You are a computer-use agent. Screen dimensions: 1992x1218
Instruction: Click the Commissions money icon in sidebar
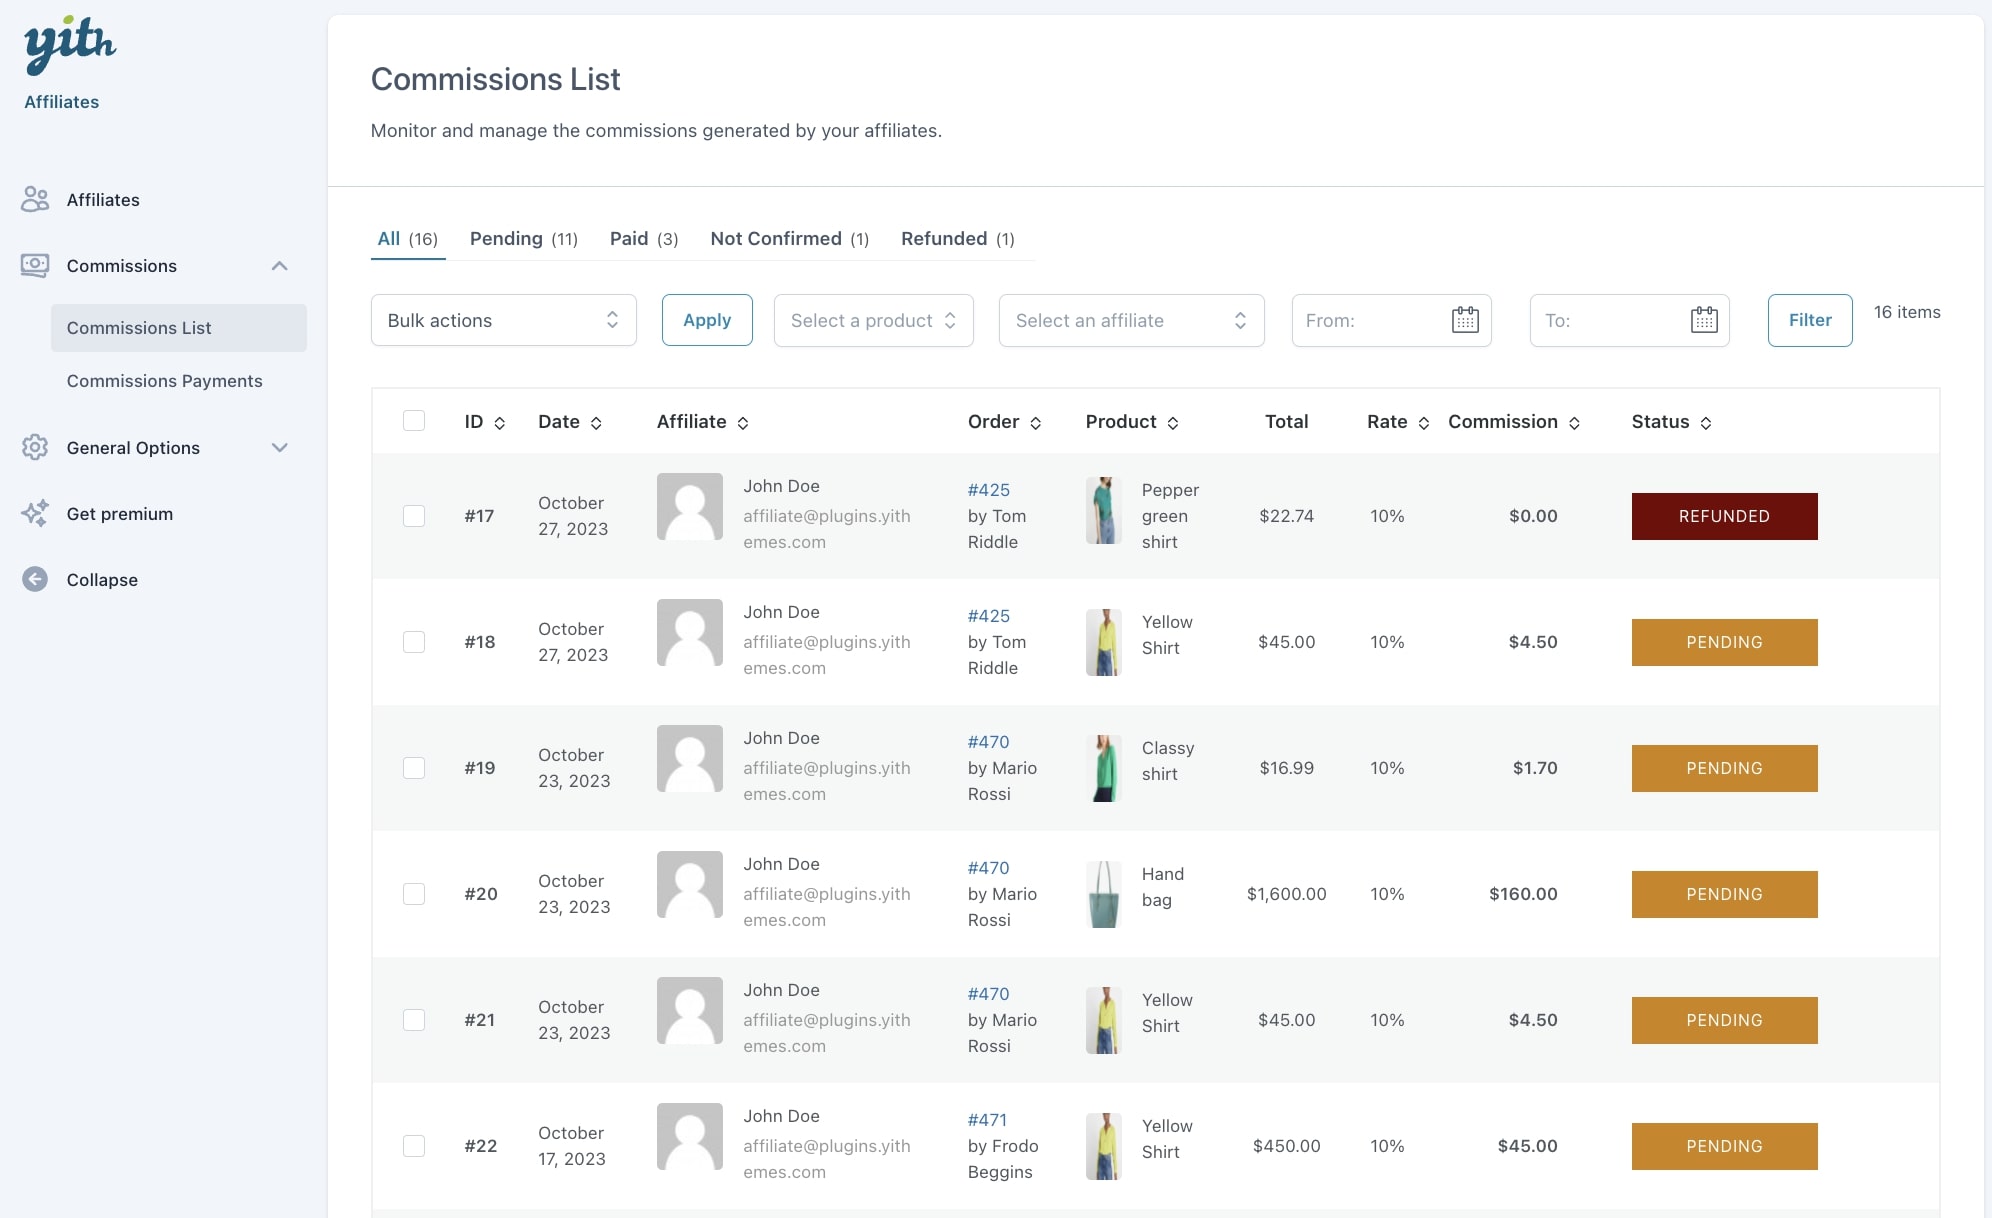coord(35,265)
